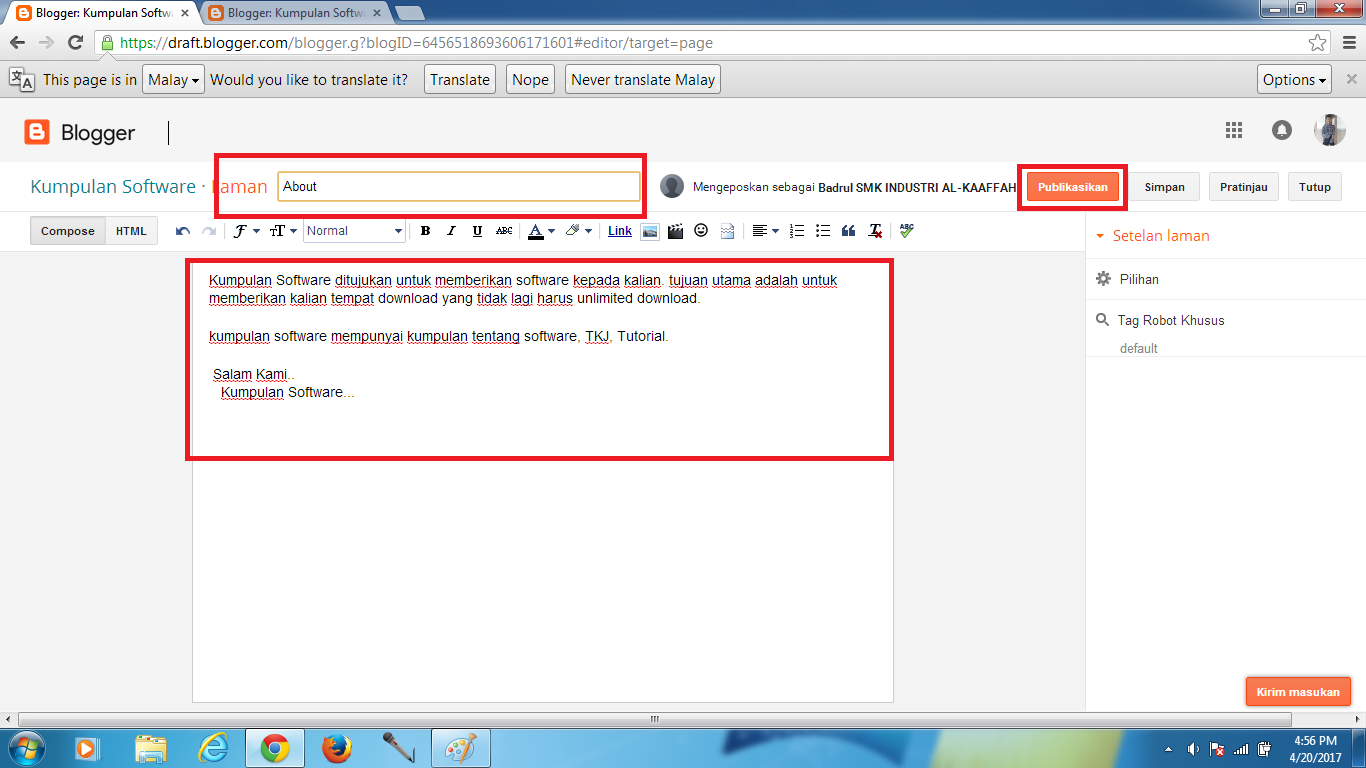Open the notifications bell

click(x=1281, y=130)
